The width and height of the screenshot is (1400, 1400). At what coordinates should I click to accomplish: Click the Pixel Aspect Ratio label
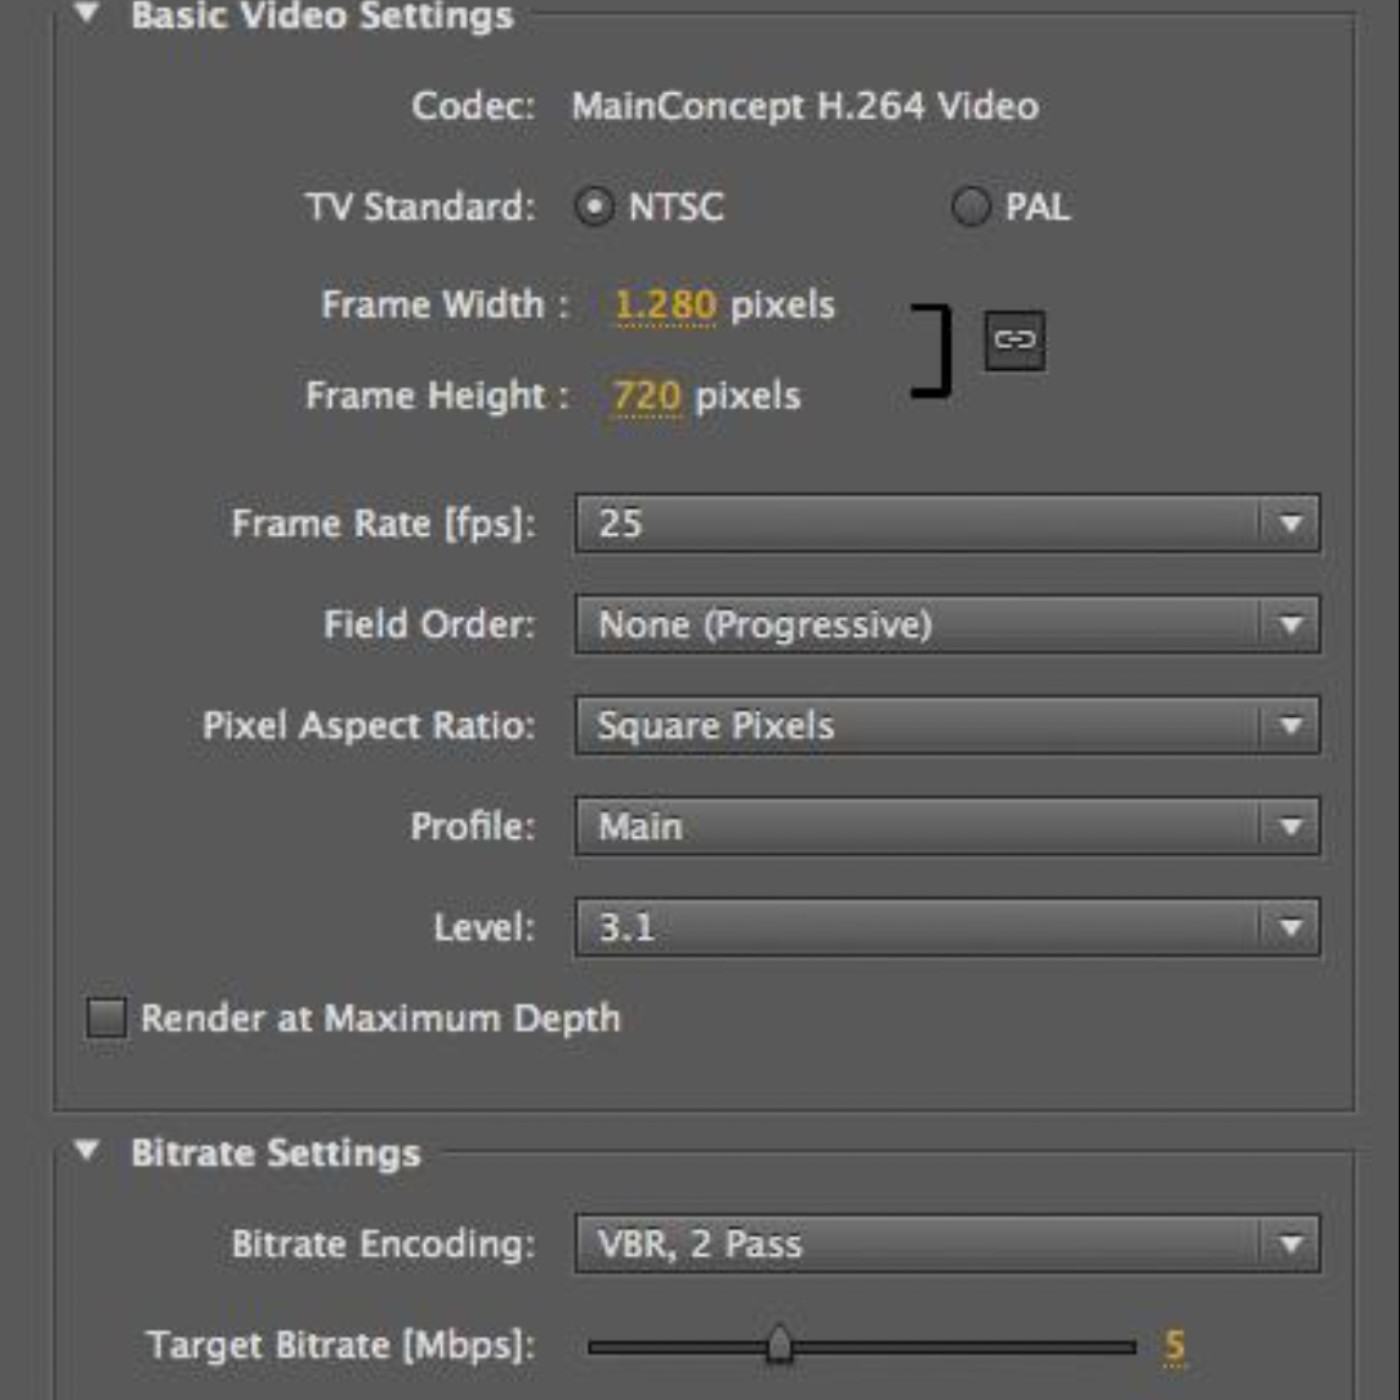coord(369,726)
